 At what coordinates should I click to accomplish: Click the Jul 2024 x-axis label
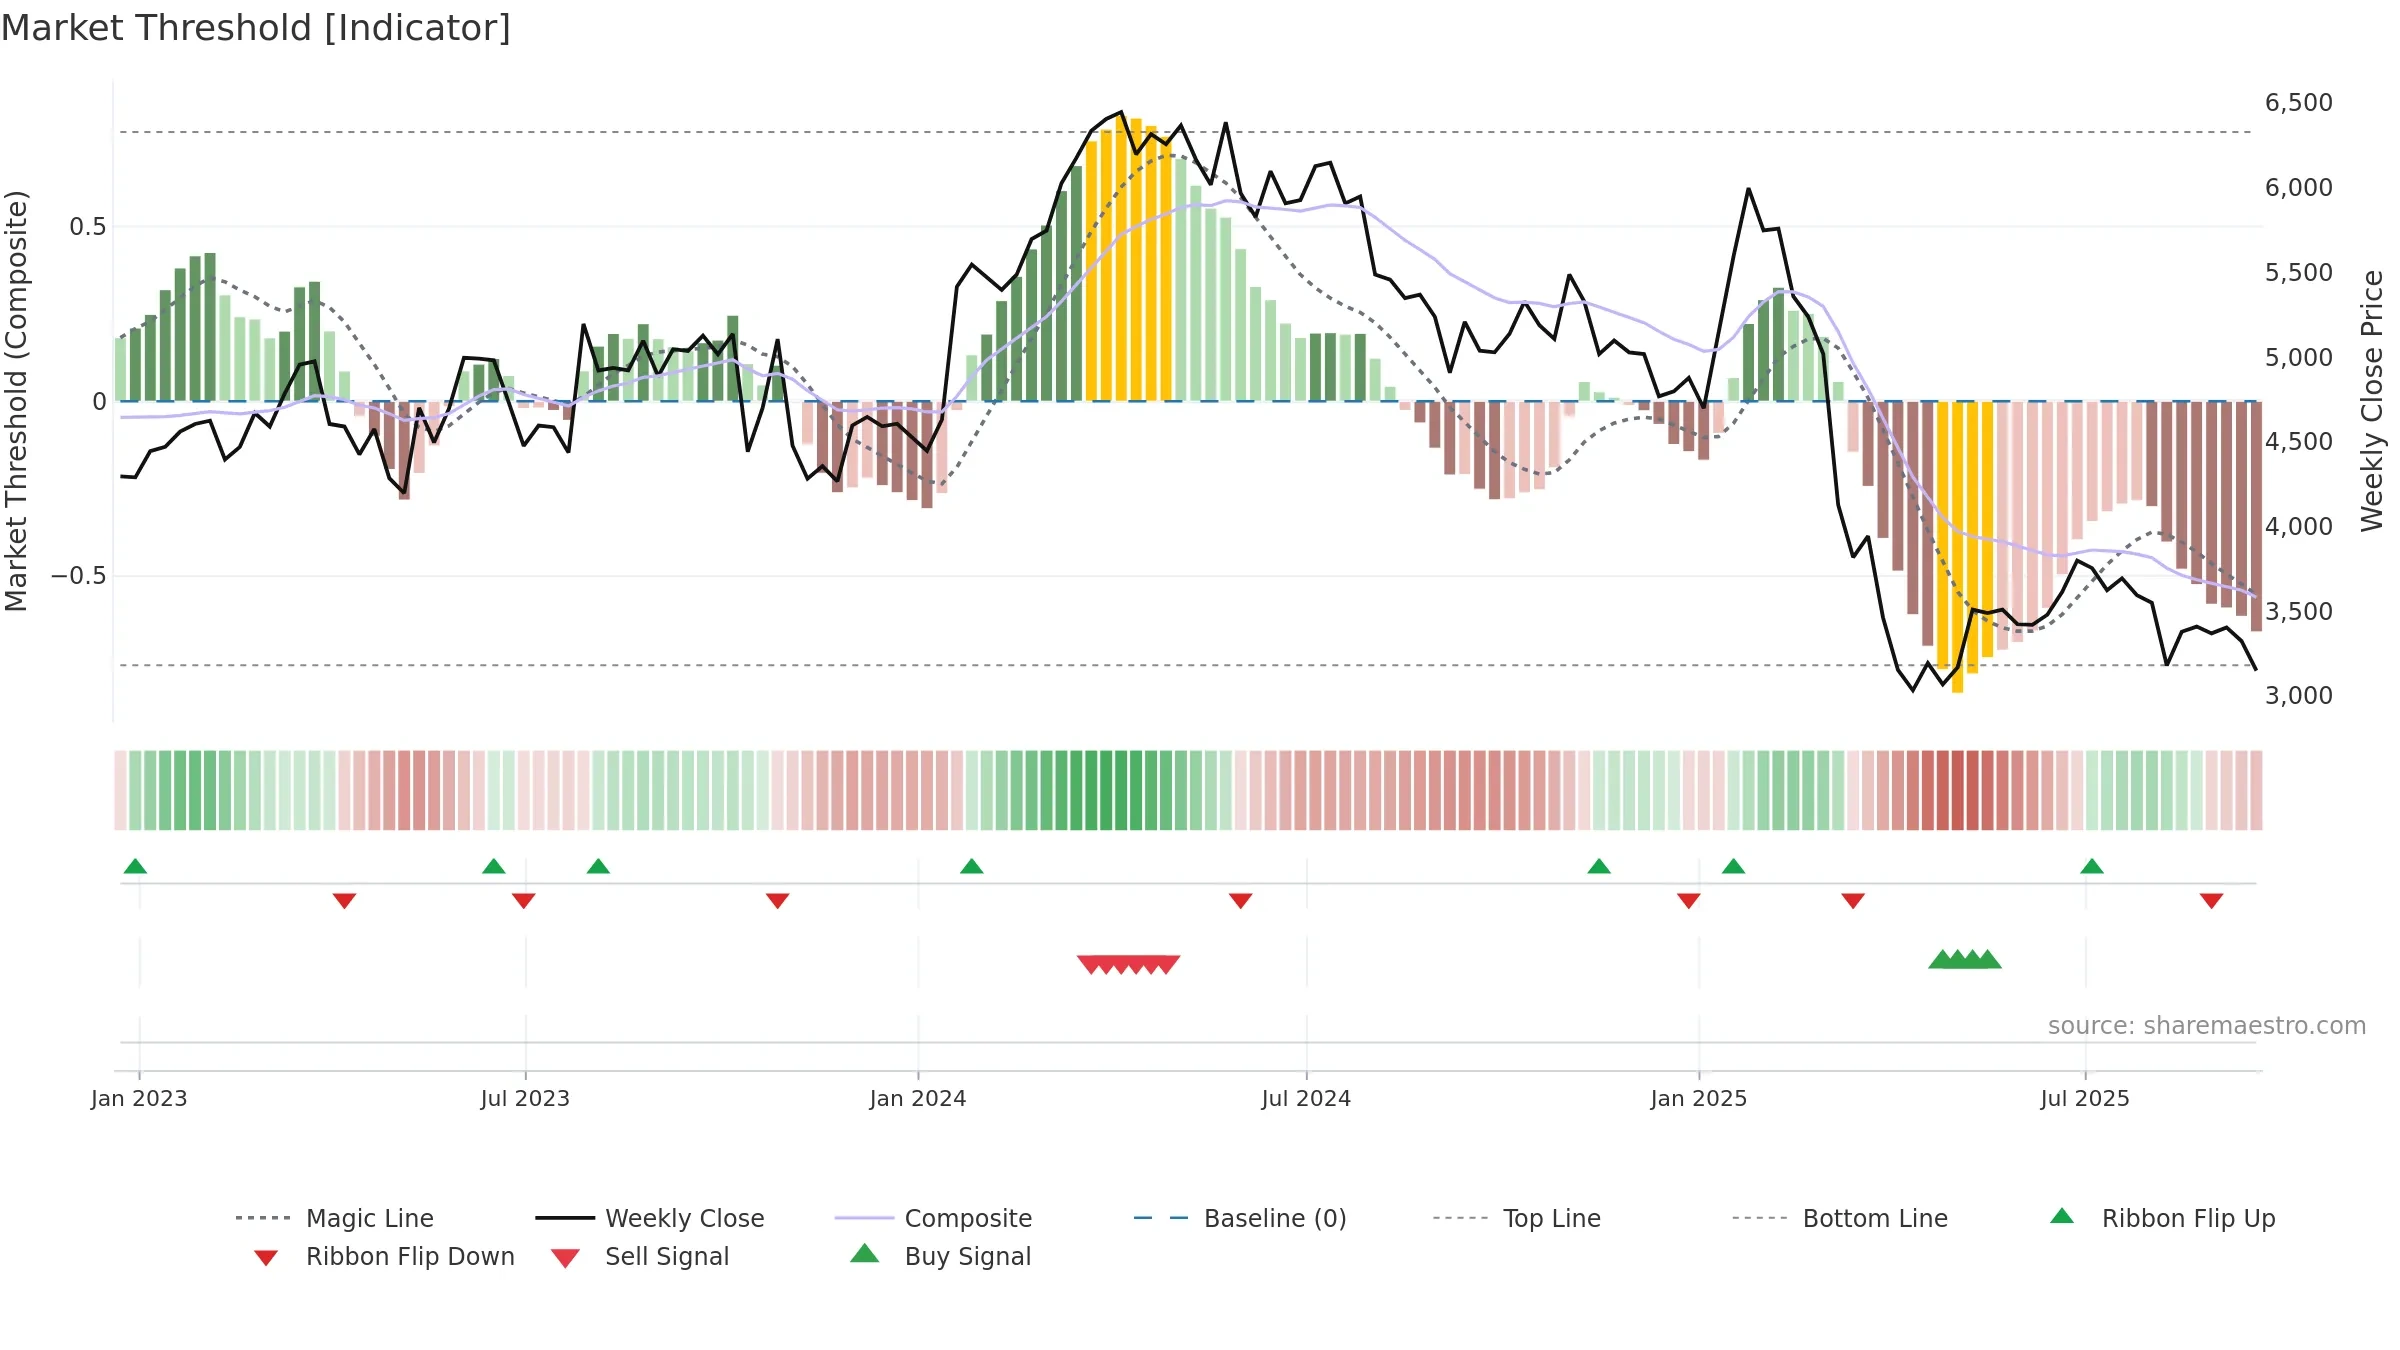1306,1098
